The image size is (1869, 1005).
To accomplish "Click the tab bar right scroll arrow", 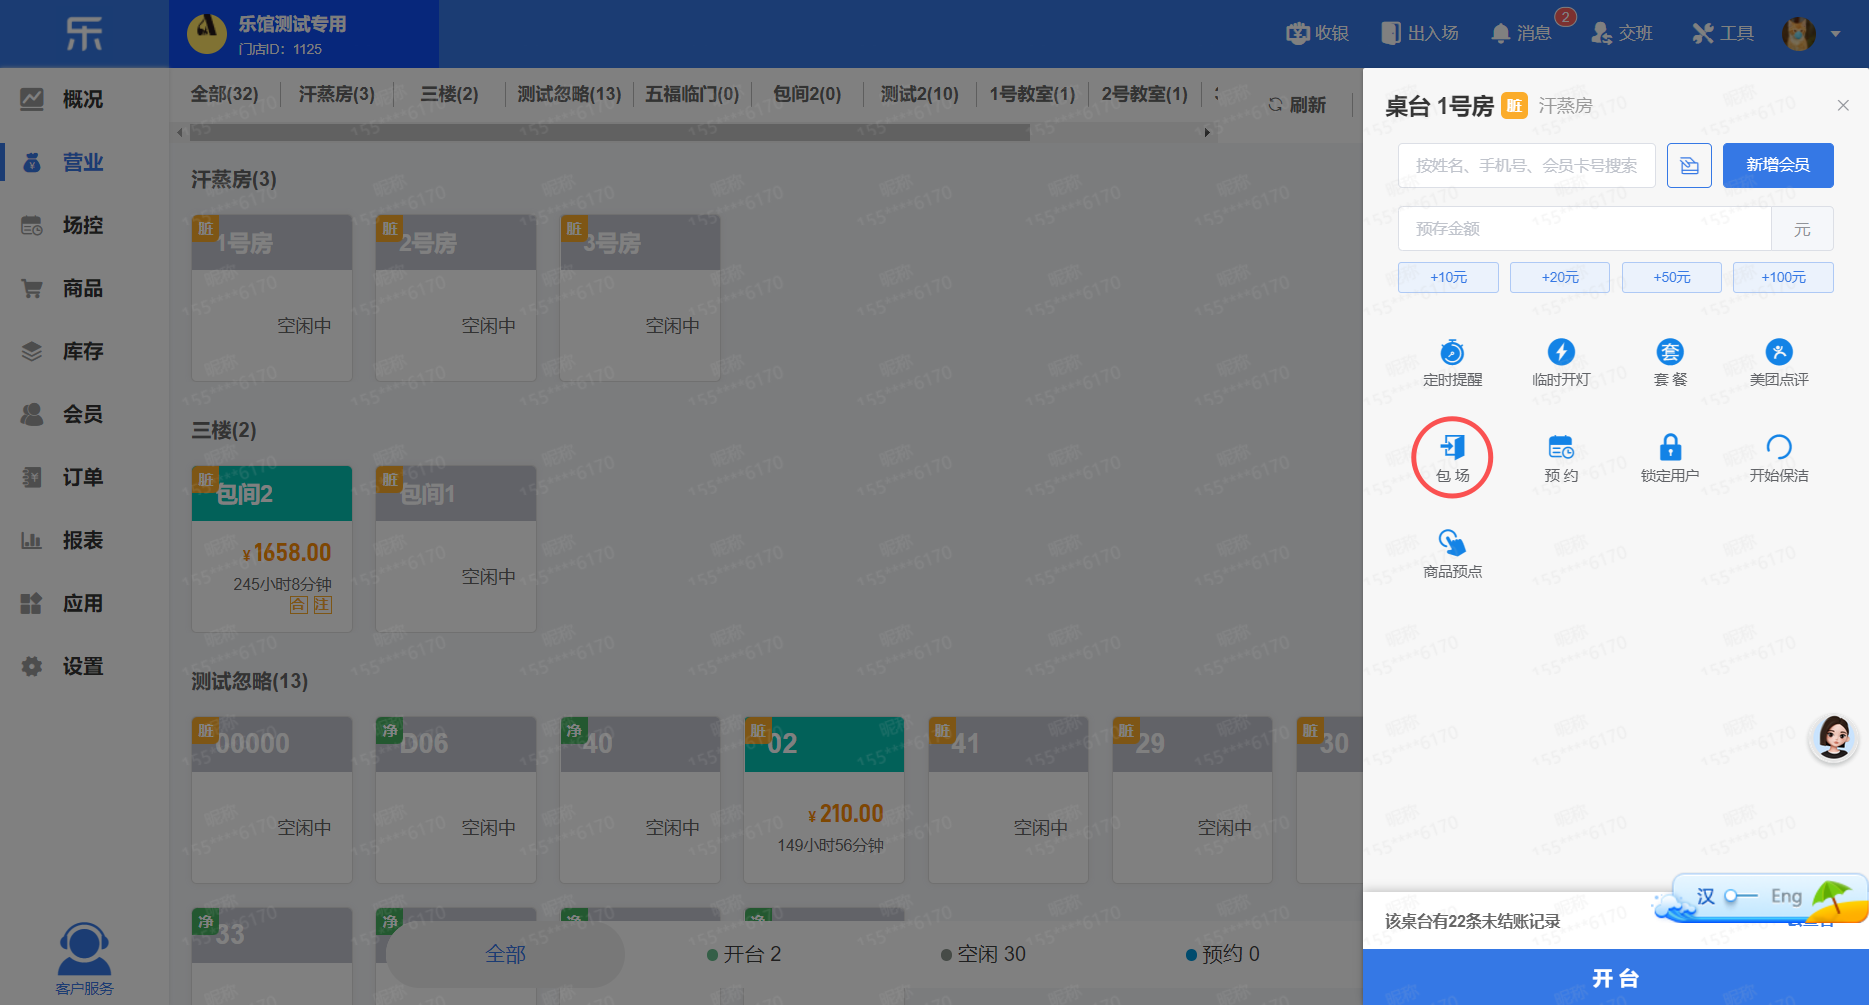I will pyautogui.click(x=1207, y=132).
